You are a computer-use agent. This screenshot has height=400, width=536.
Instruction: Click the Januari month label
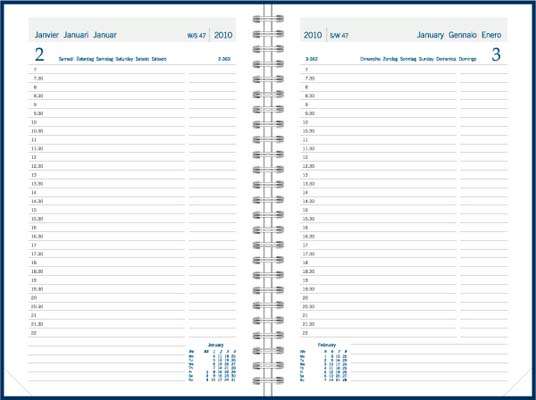(76, 35)
